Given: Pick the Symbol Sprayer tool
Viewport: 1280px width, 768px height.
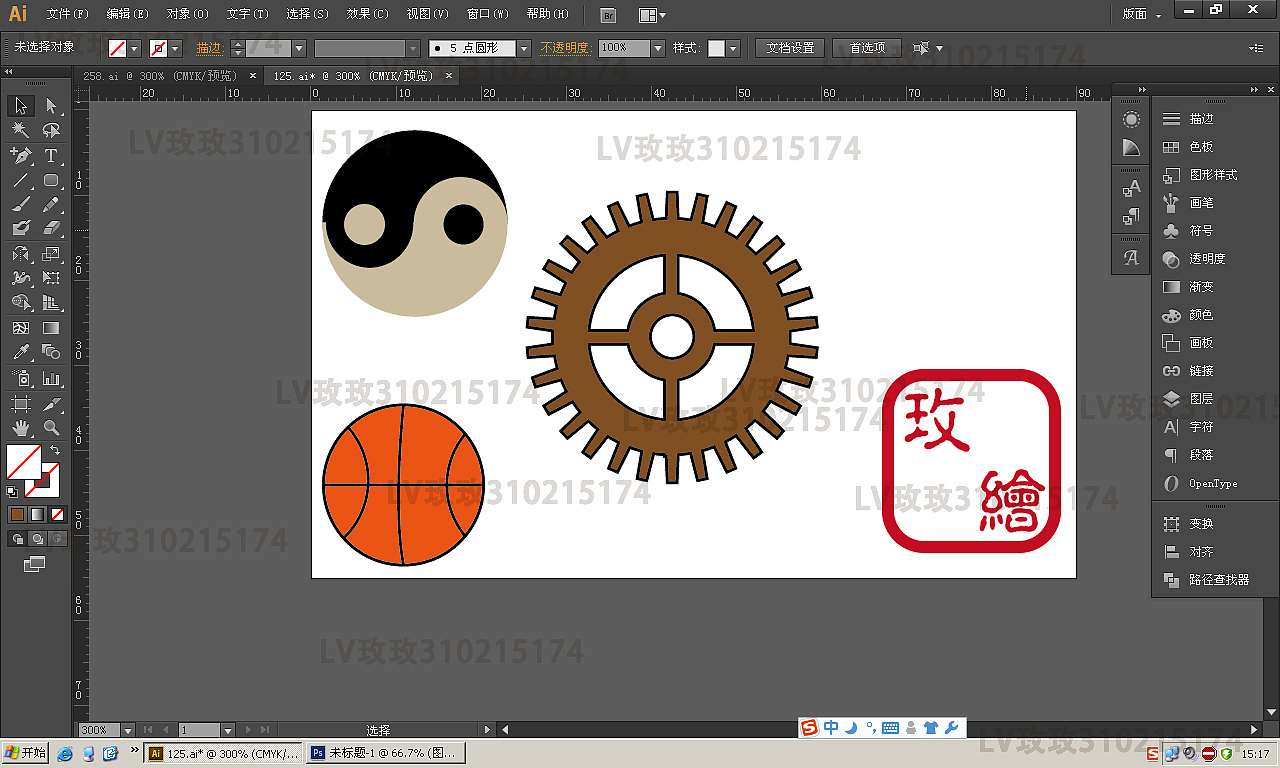Looking at the screenshot, I should (x=21, y=379).
